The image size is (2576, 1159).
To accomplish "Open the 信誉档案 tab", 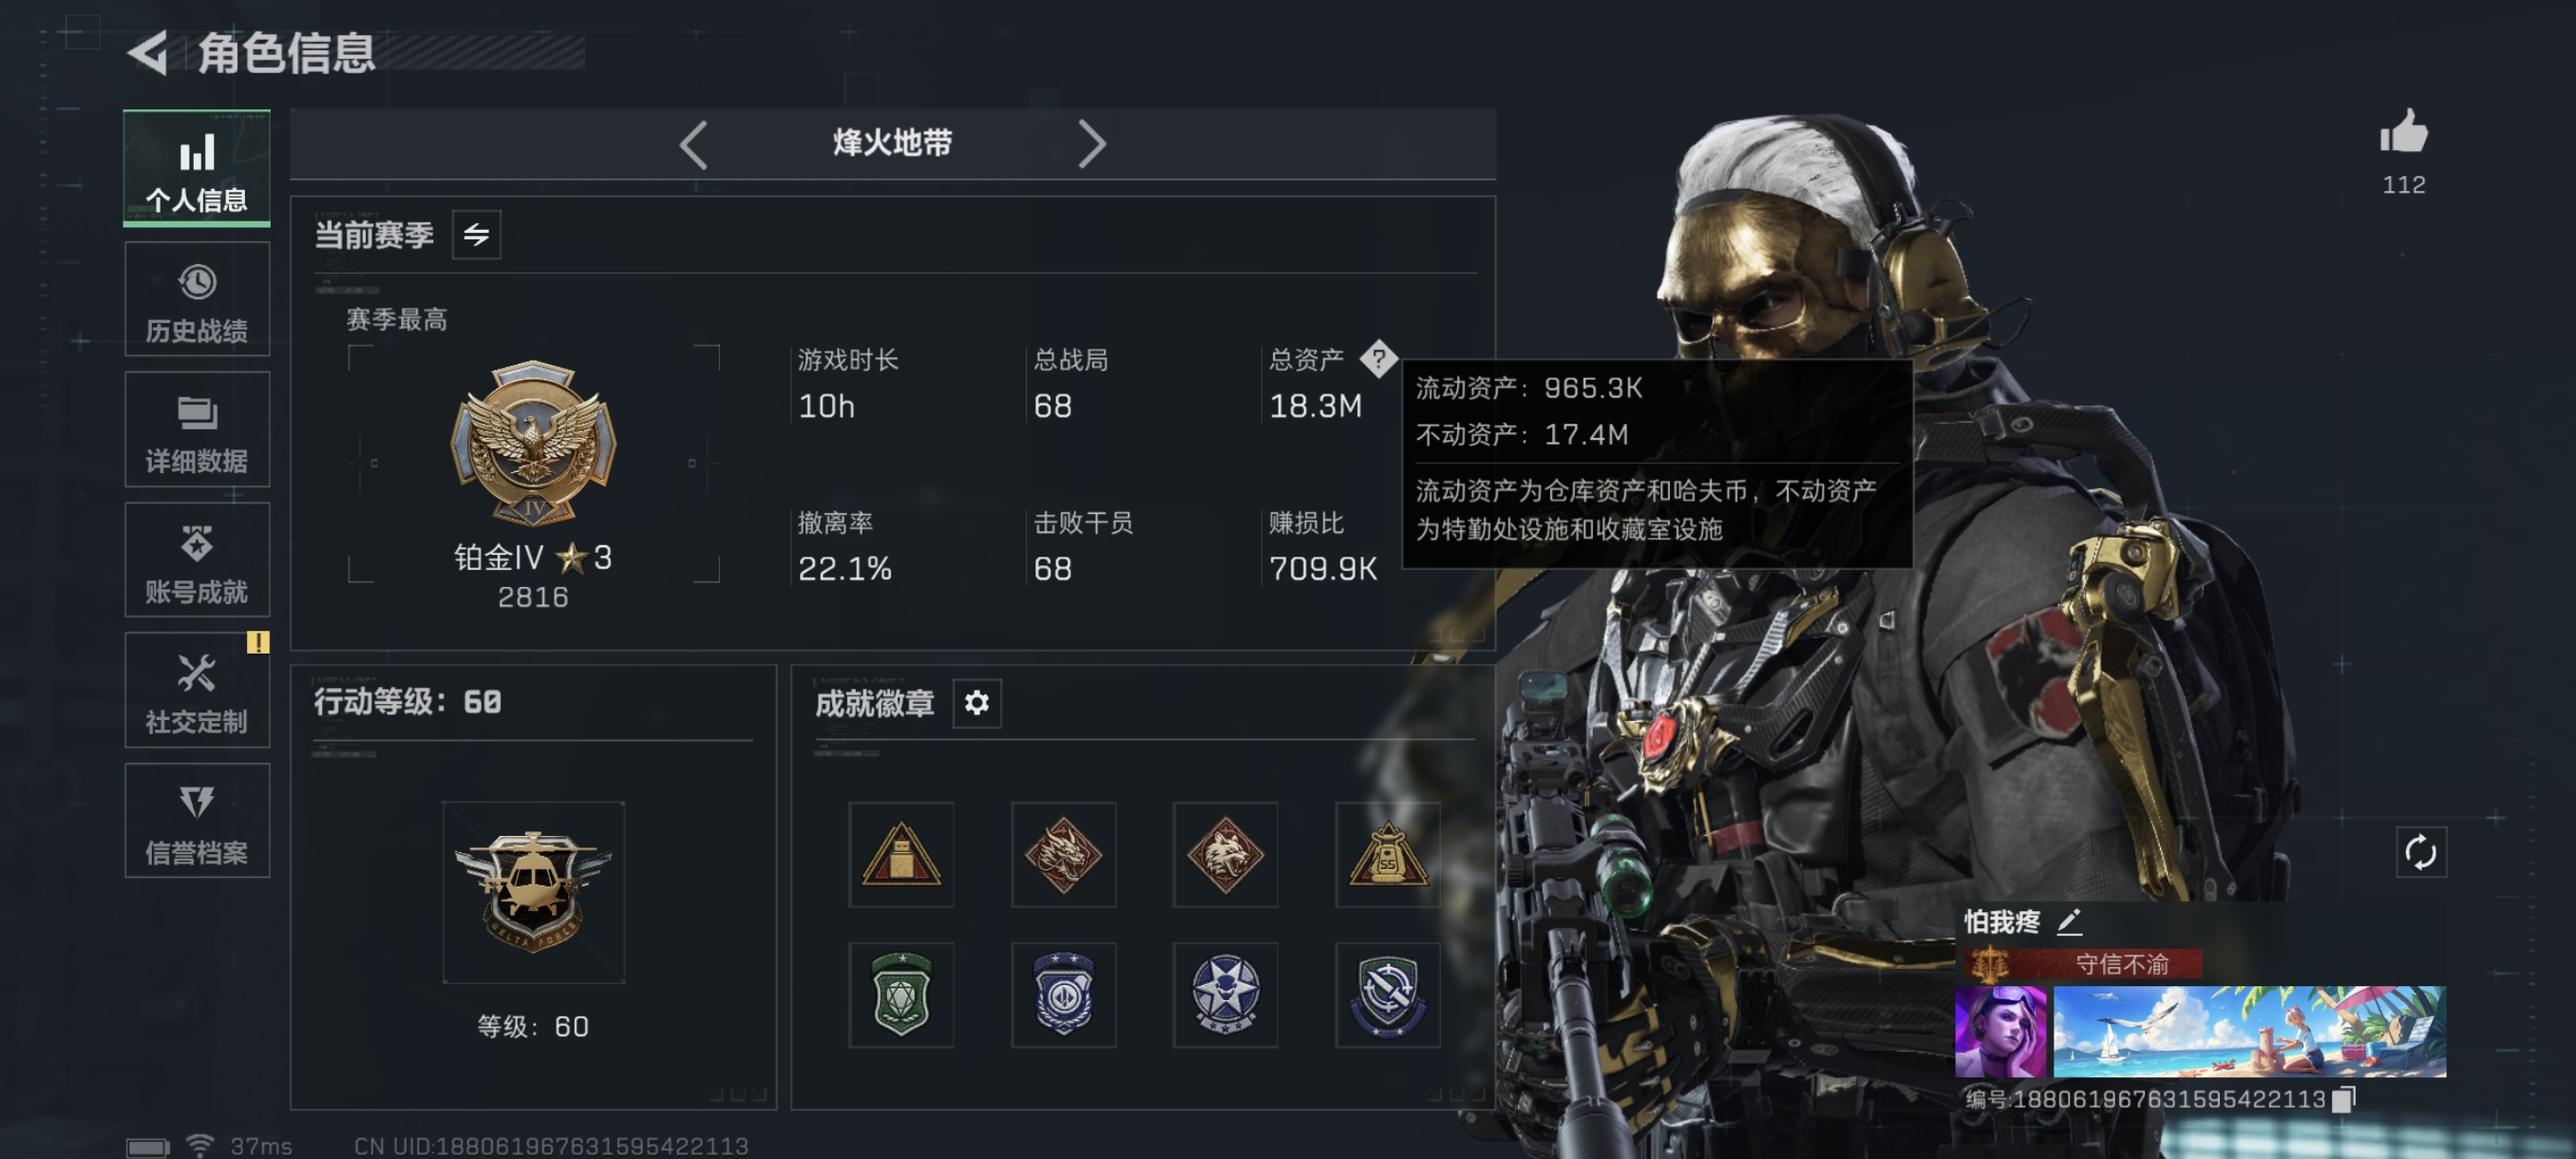I will (197, 820).
